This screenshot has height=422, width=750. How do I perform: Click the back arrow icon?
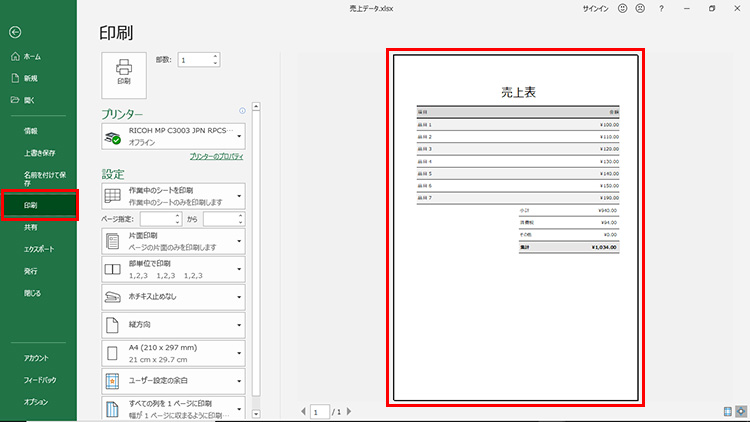(x=14, y=33)
